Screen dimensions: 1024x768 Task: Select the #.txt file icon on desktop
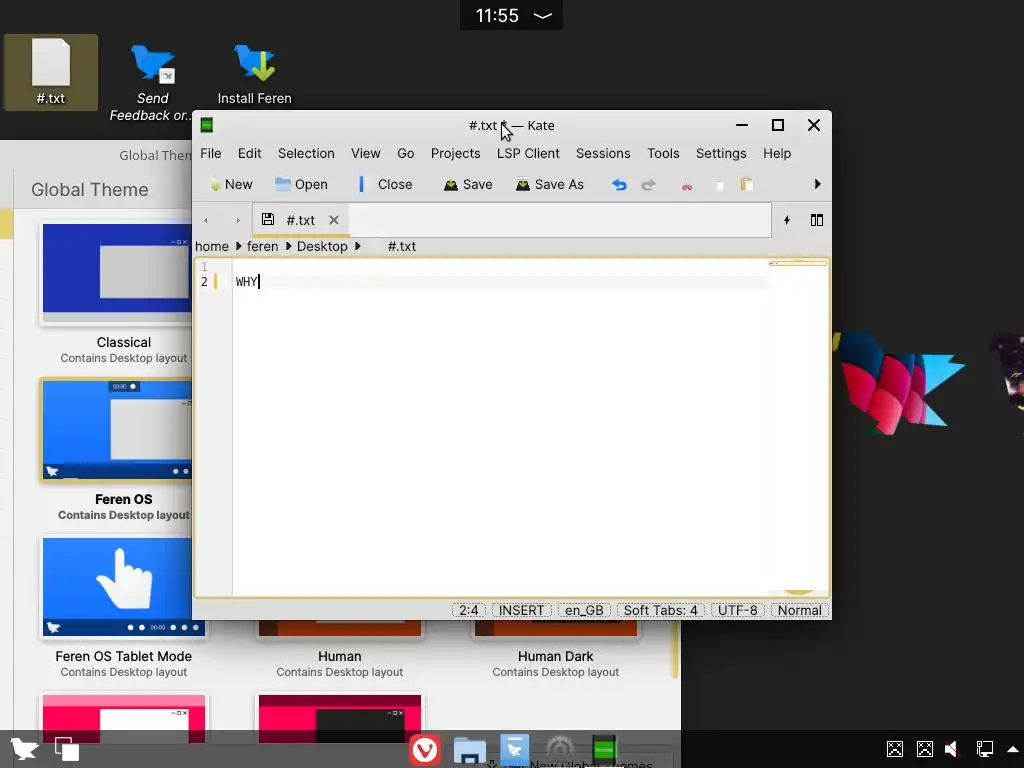[x=51, y=72]
